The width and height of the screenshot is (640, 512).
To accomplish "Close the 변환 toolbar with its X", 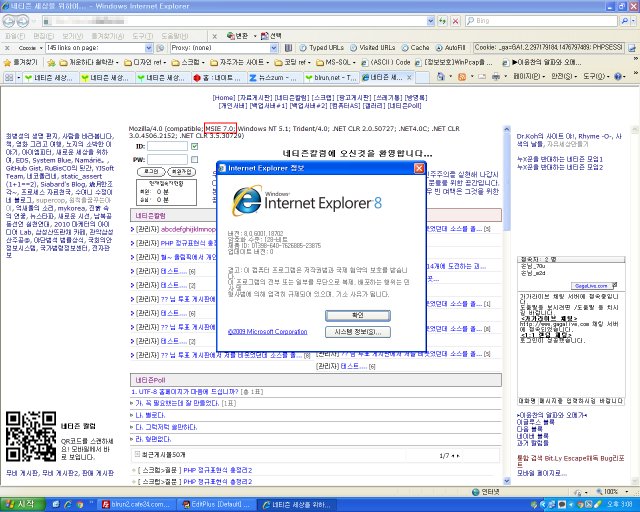I will [x=215, y=36].
